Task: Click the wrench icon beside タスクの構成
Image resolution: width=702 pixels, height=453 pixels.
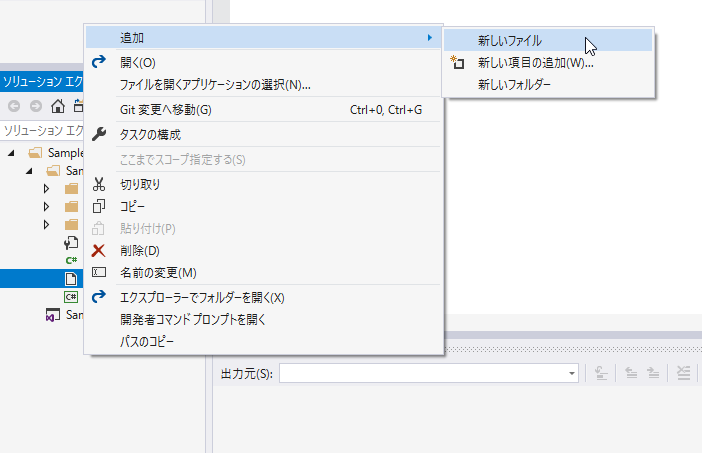Action: tap(98, 134)
